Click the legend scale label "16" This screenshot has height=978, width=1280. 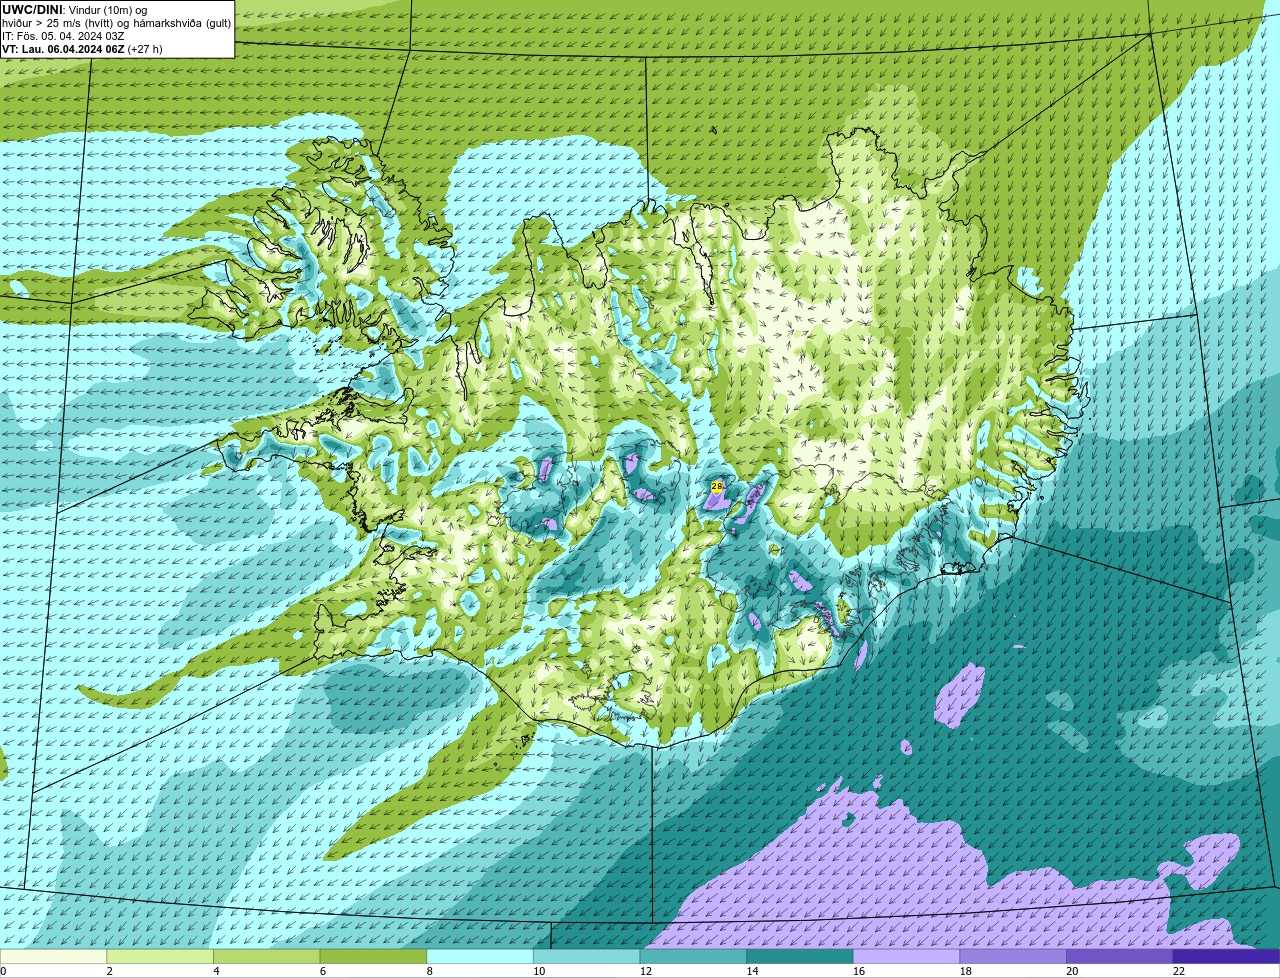point(858,971)
